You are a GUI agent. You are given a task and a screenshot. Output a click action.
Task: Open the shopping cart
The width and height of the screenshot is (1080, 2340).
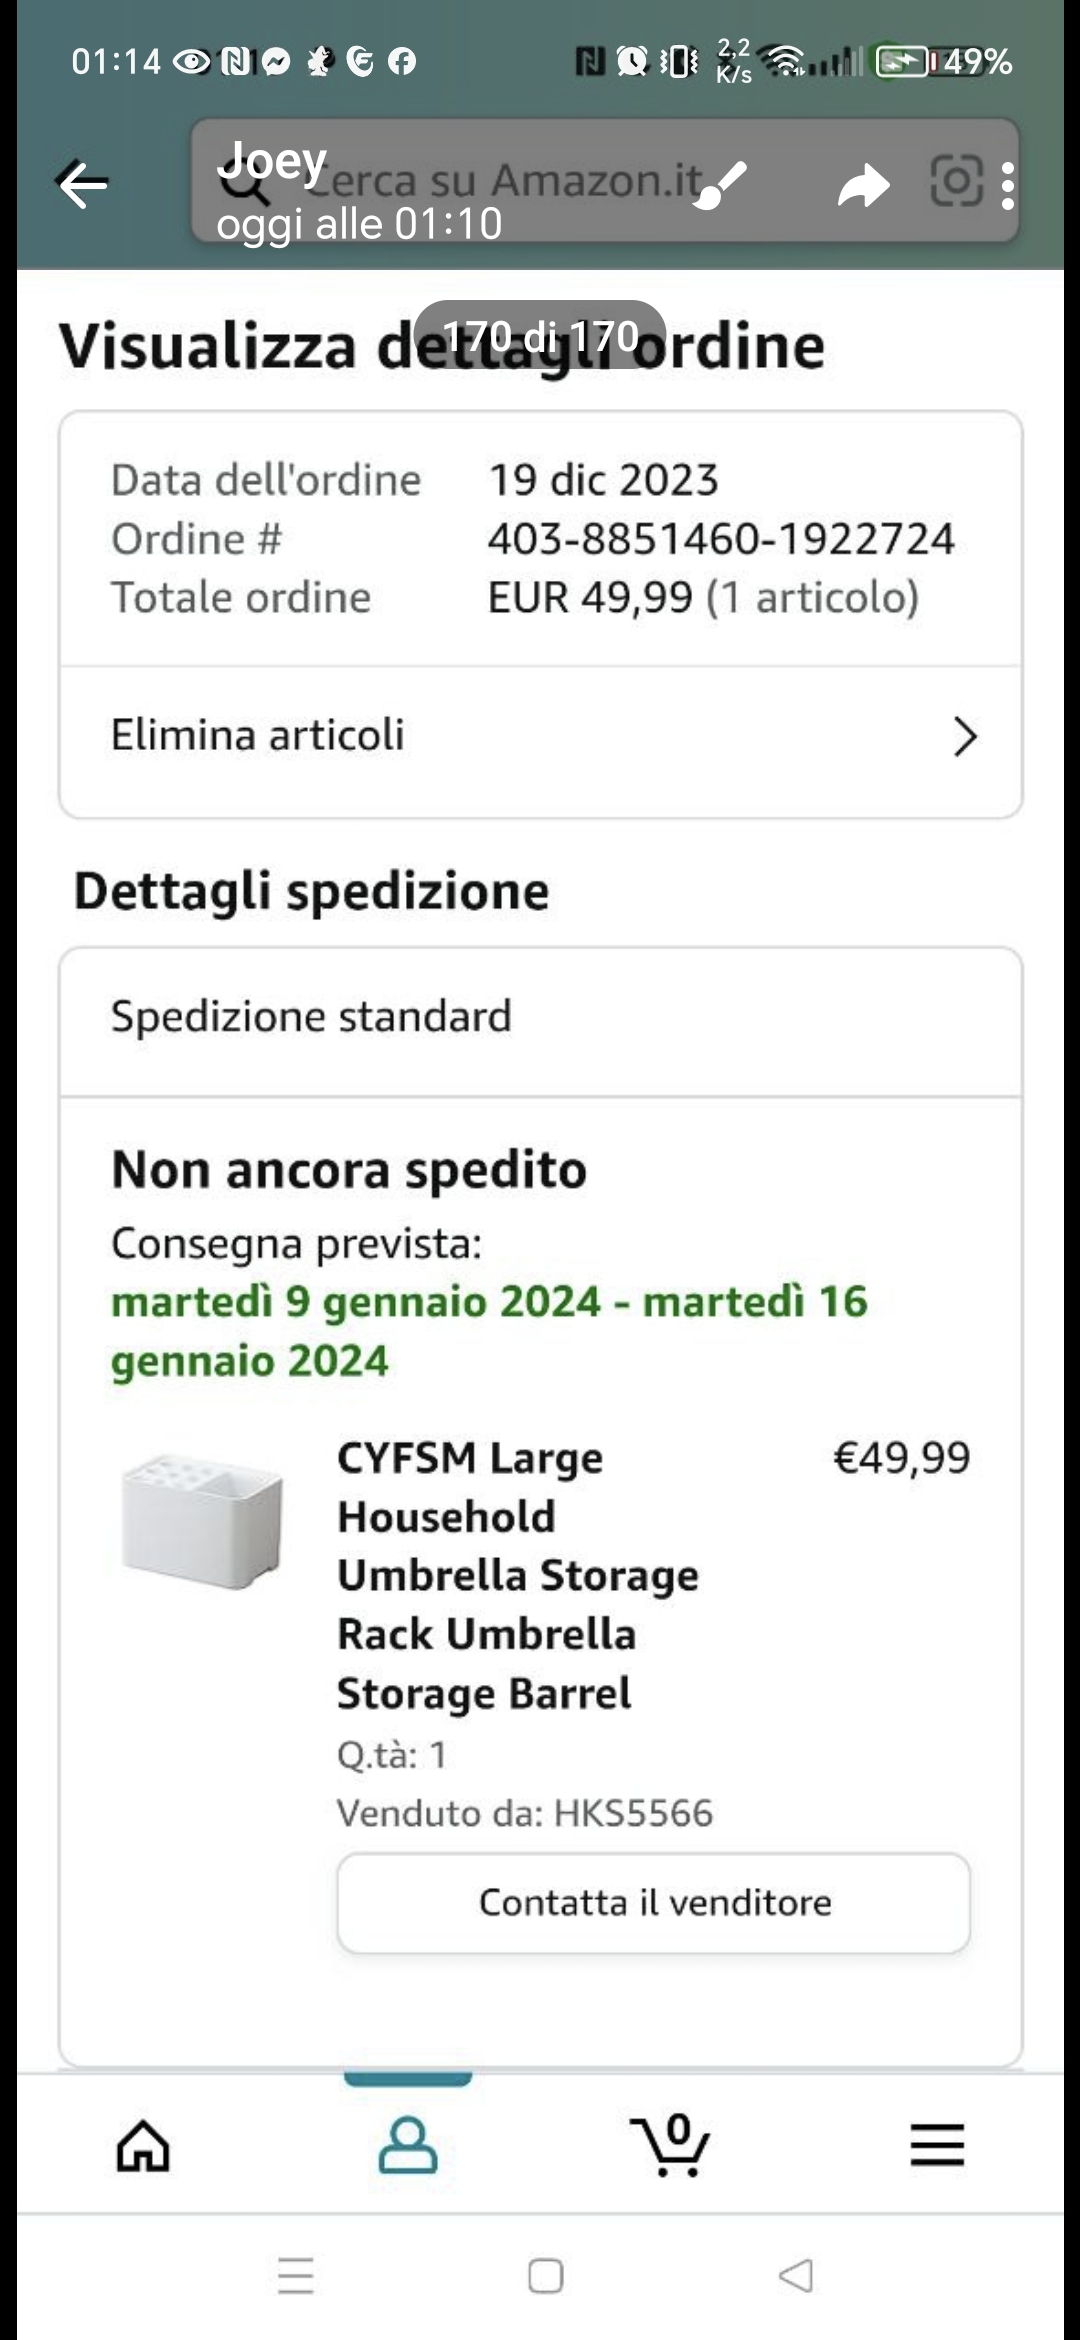coord(671,2146)
